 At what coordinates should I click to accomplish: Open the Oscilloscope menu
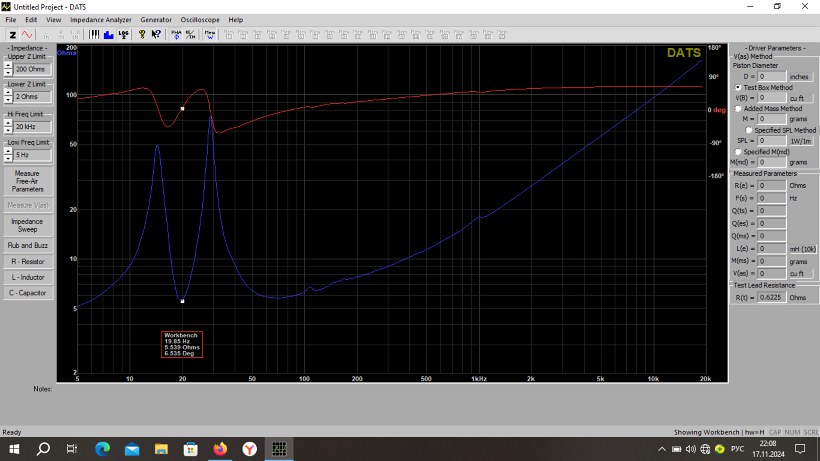point(202,19)
